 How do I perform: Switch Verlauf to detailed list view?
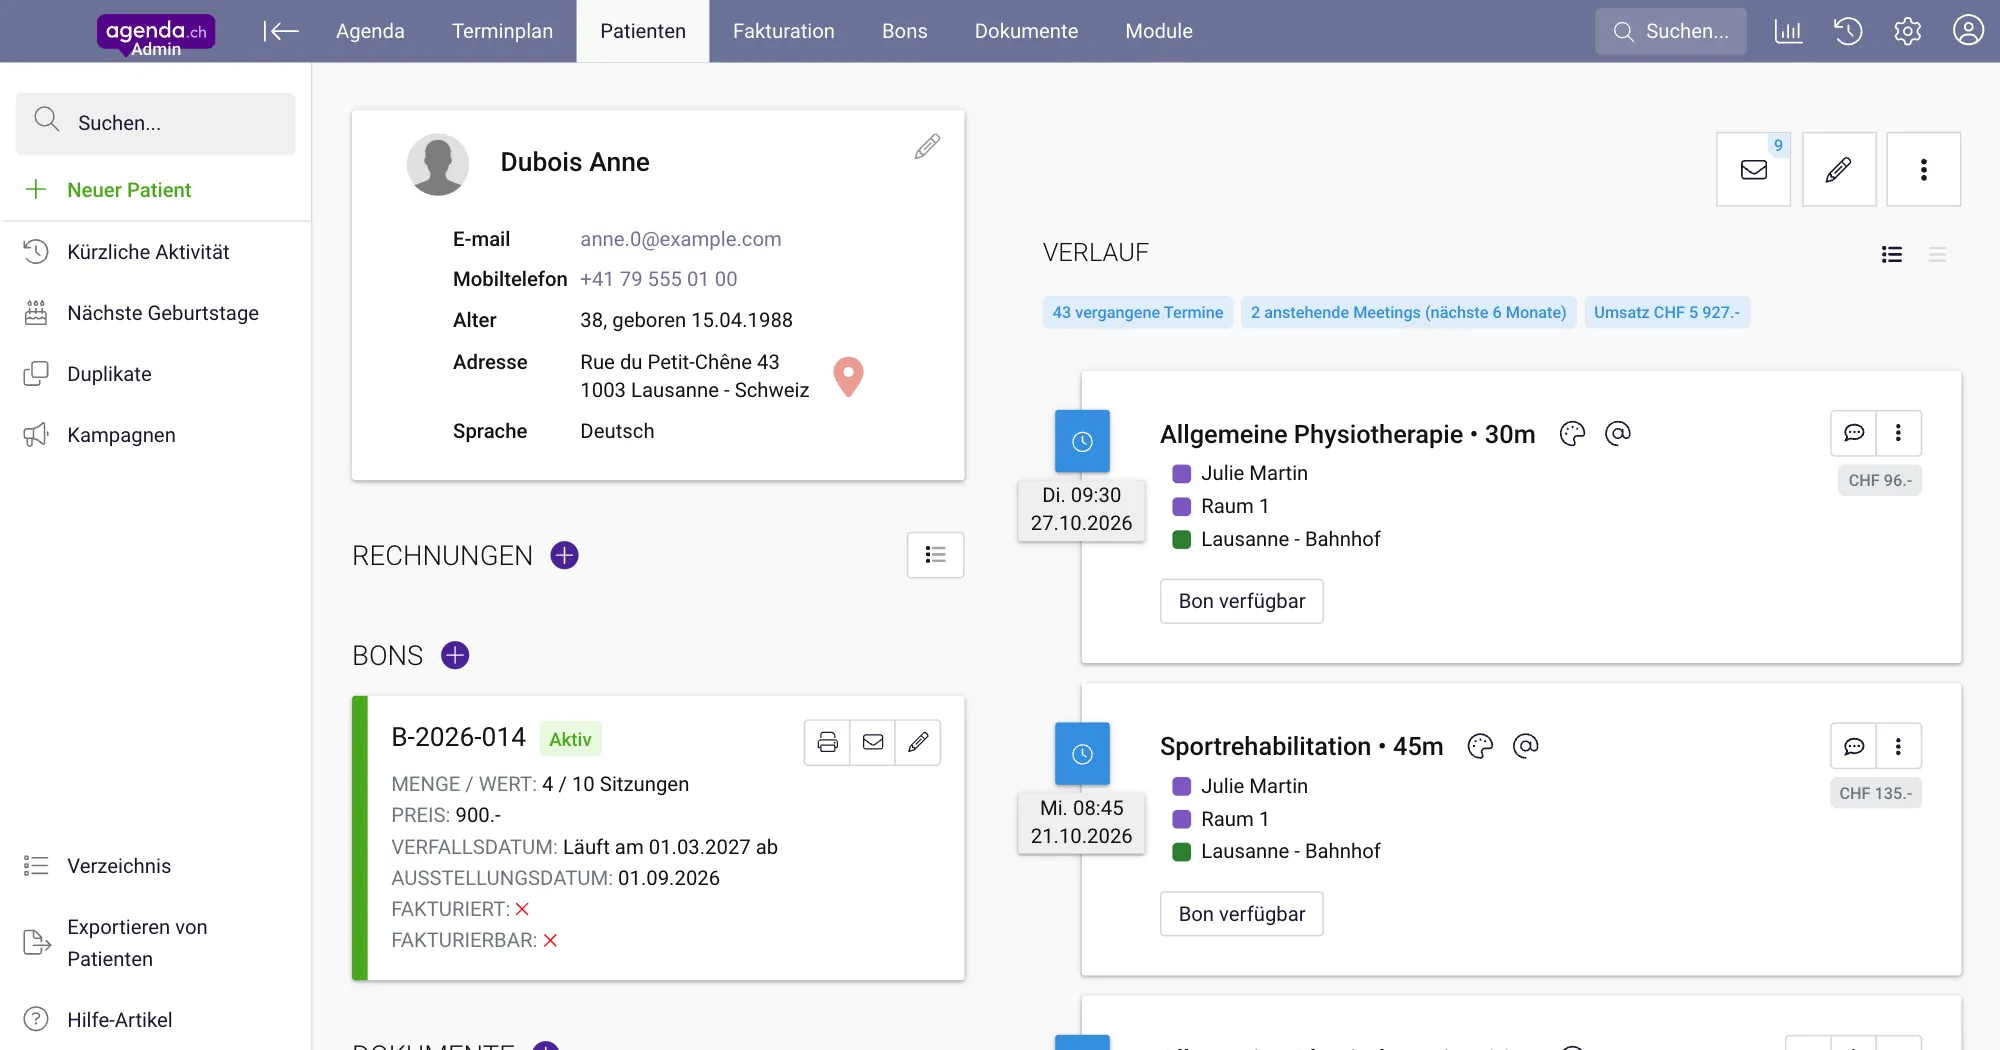point(1892,255)
